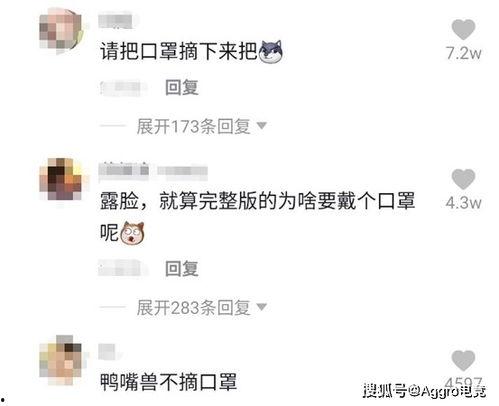Open the second commenter's blurred username
The image size is (499, 406).
point(153,171)
